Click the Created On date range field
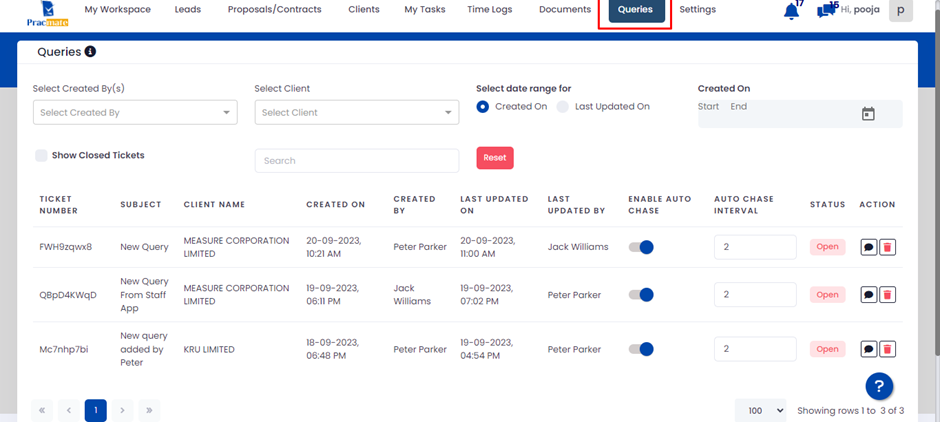Image resolution: width=940 pixels, height=422 pixels. tap(800, 114)
